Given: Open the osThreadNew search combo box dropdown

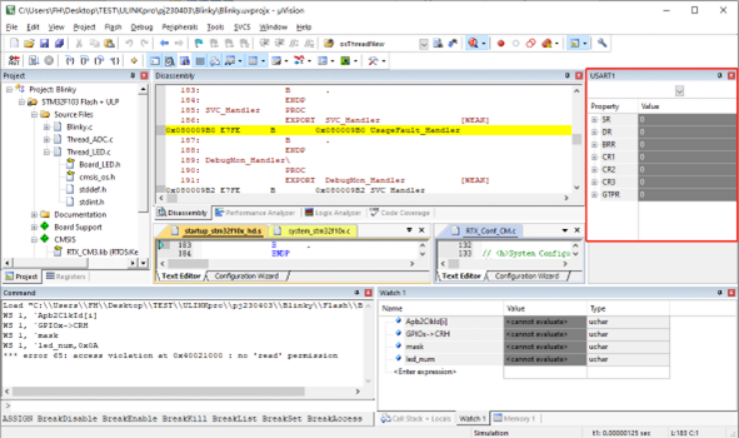Looking at the screenshot, I should pyautogui.click(x=424, y=44).
